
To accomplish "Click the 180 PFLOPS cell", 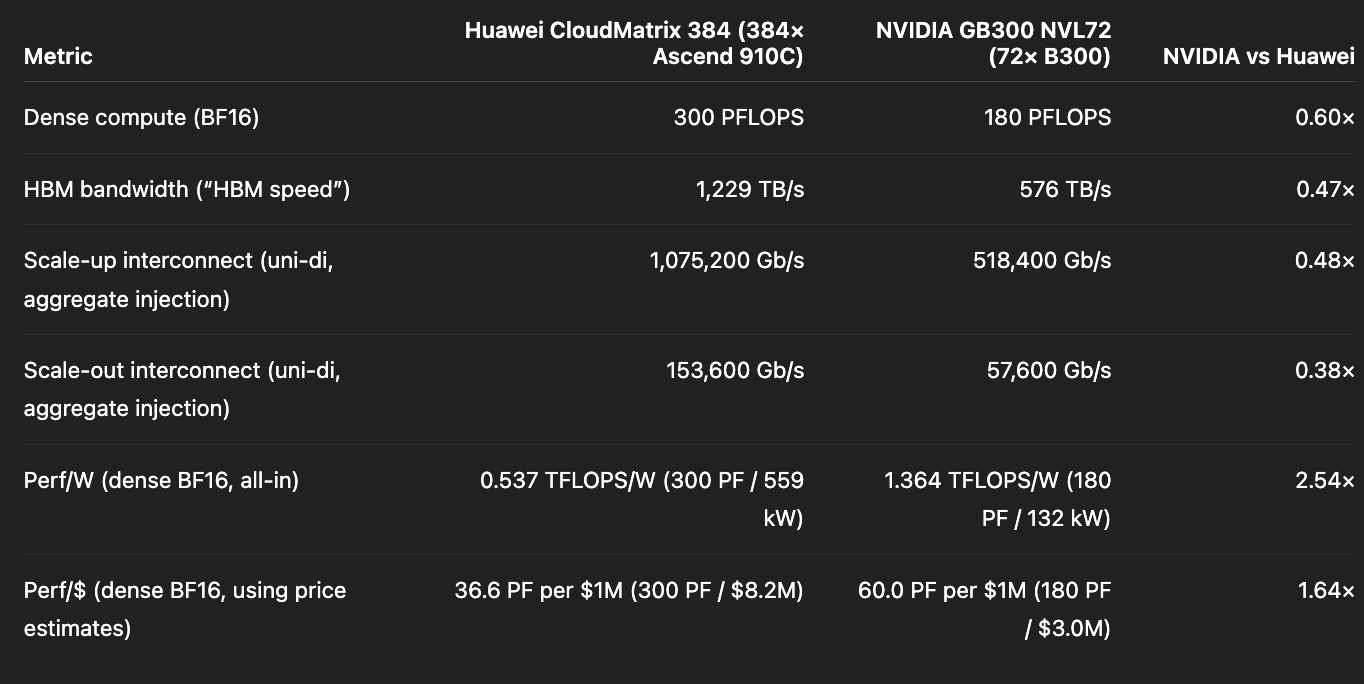I will [1047, 117].
